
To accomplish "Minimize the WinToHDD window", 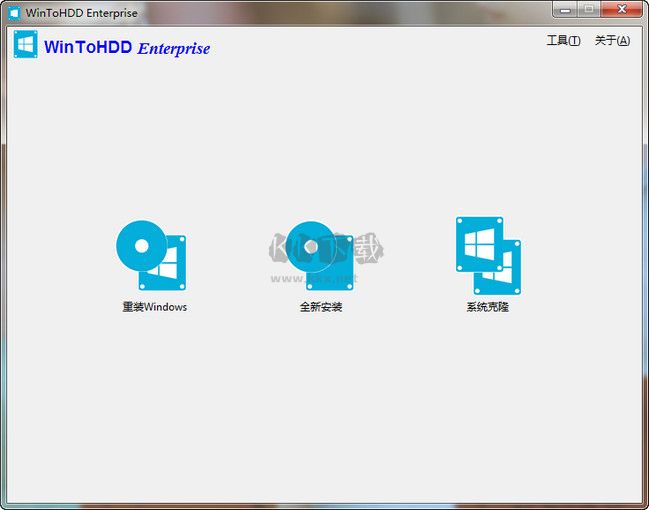I will pyautogui.click(x=565, y=10).
